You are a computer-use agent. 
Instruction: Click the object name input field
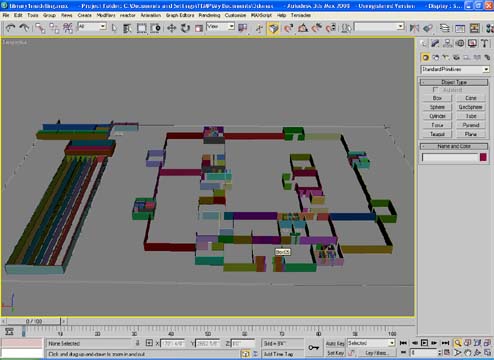[x=450, y=157]
